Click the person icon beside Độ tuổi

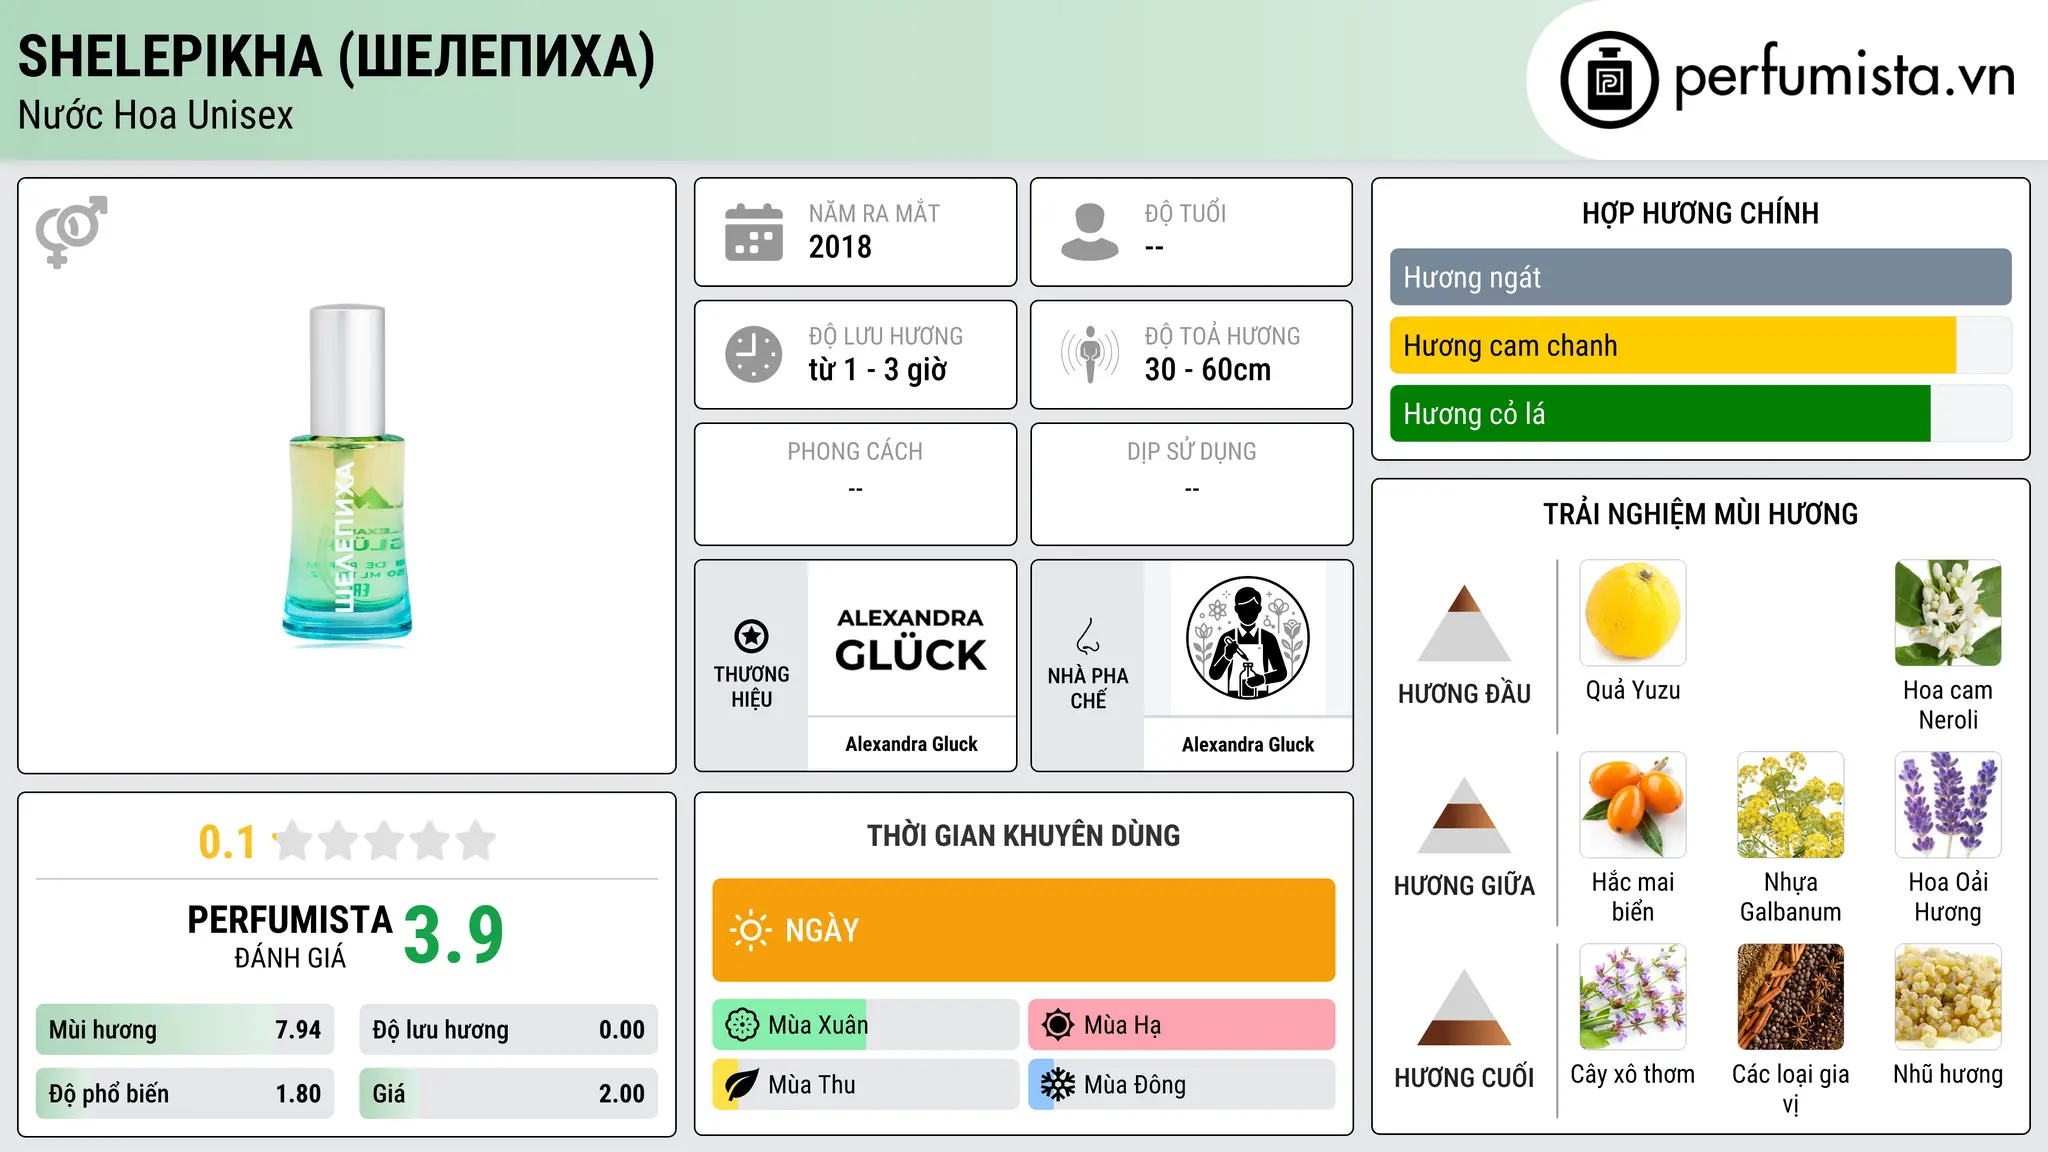pyautogui.click(x=1089, y=232)
